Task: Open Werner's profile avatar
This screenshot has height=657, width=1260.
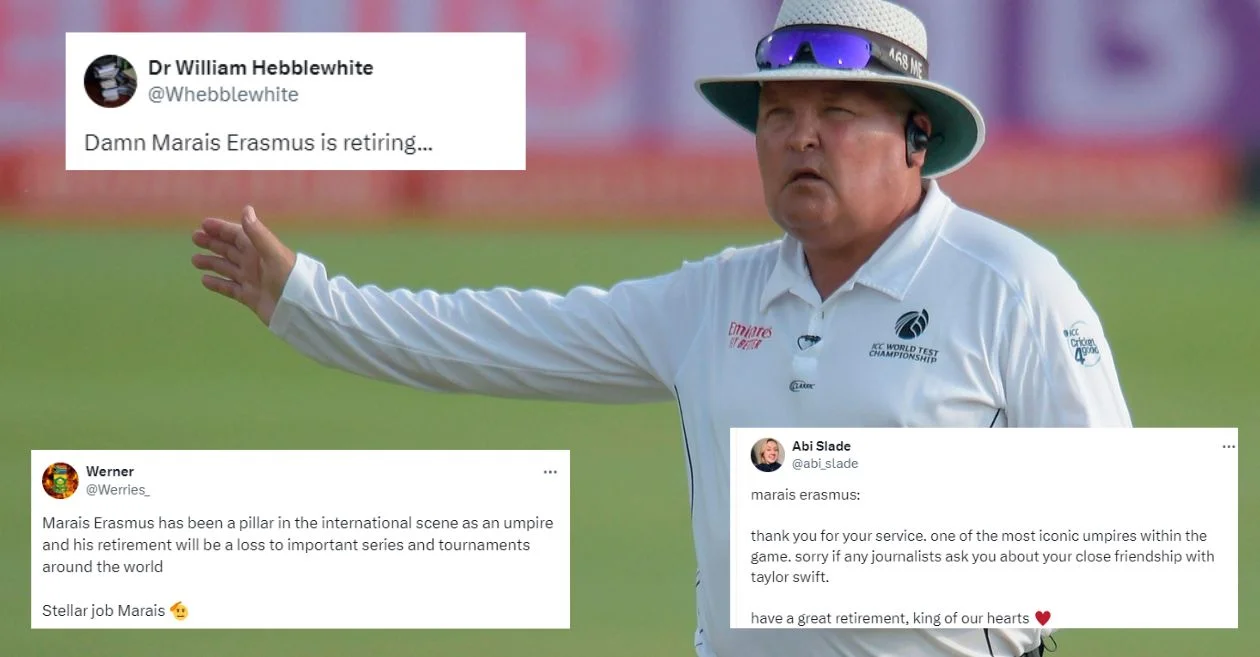Action: click(60, 480)
